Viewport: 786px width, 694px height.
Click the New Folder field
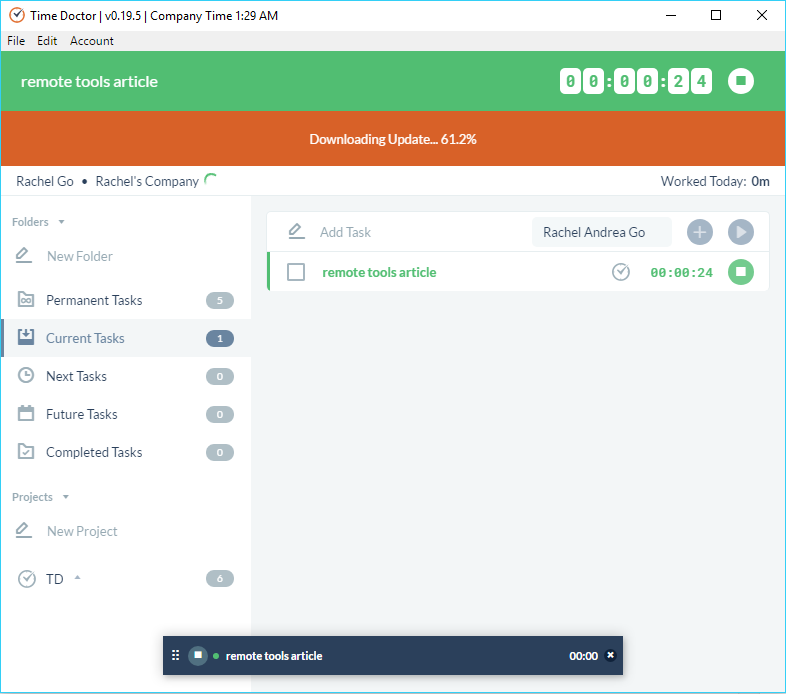pos(80,256)
